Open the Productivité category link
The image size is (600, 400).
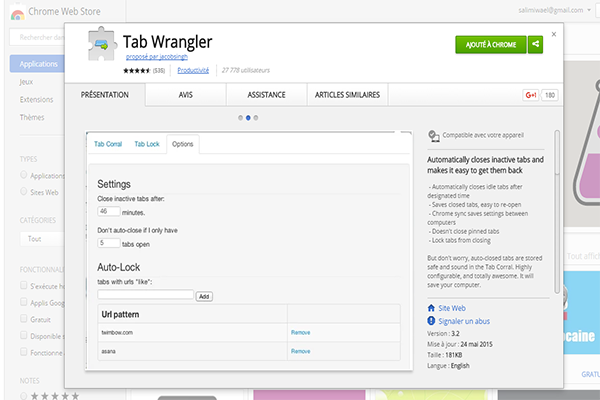pos(193,70)
